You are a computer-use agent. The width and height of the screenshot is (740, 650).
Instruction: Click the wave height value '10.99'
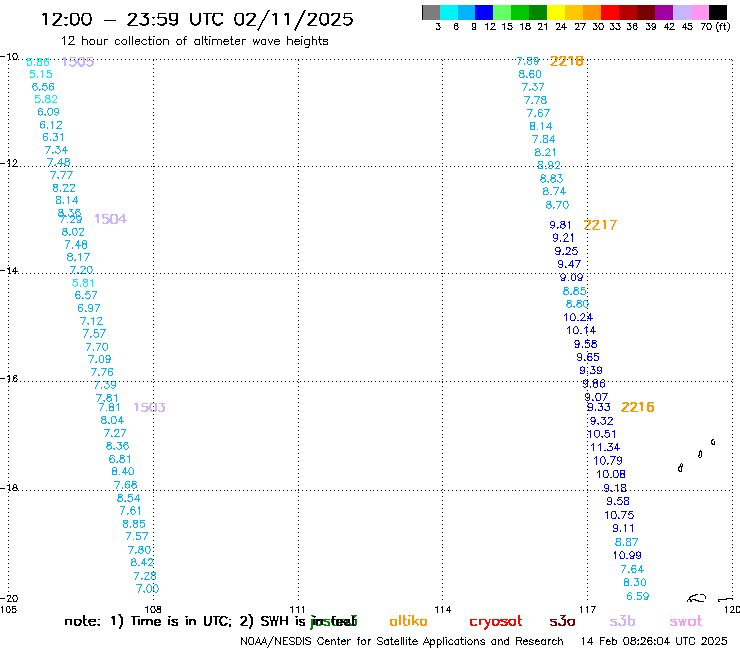tap(627, 556)
